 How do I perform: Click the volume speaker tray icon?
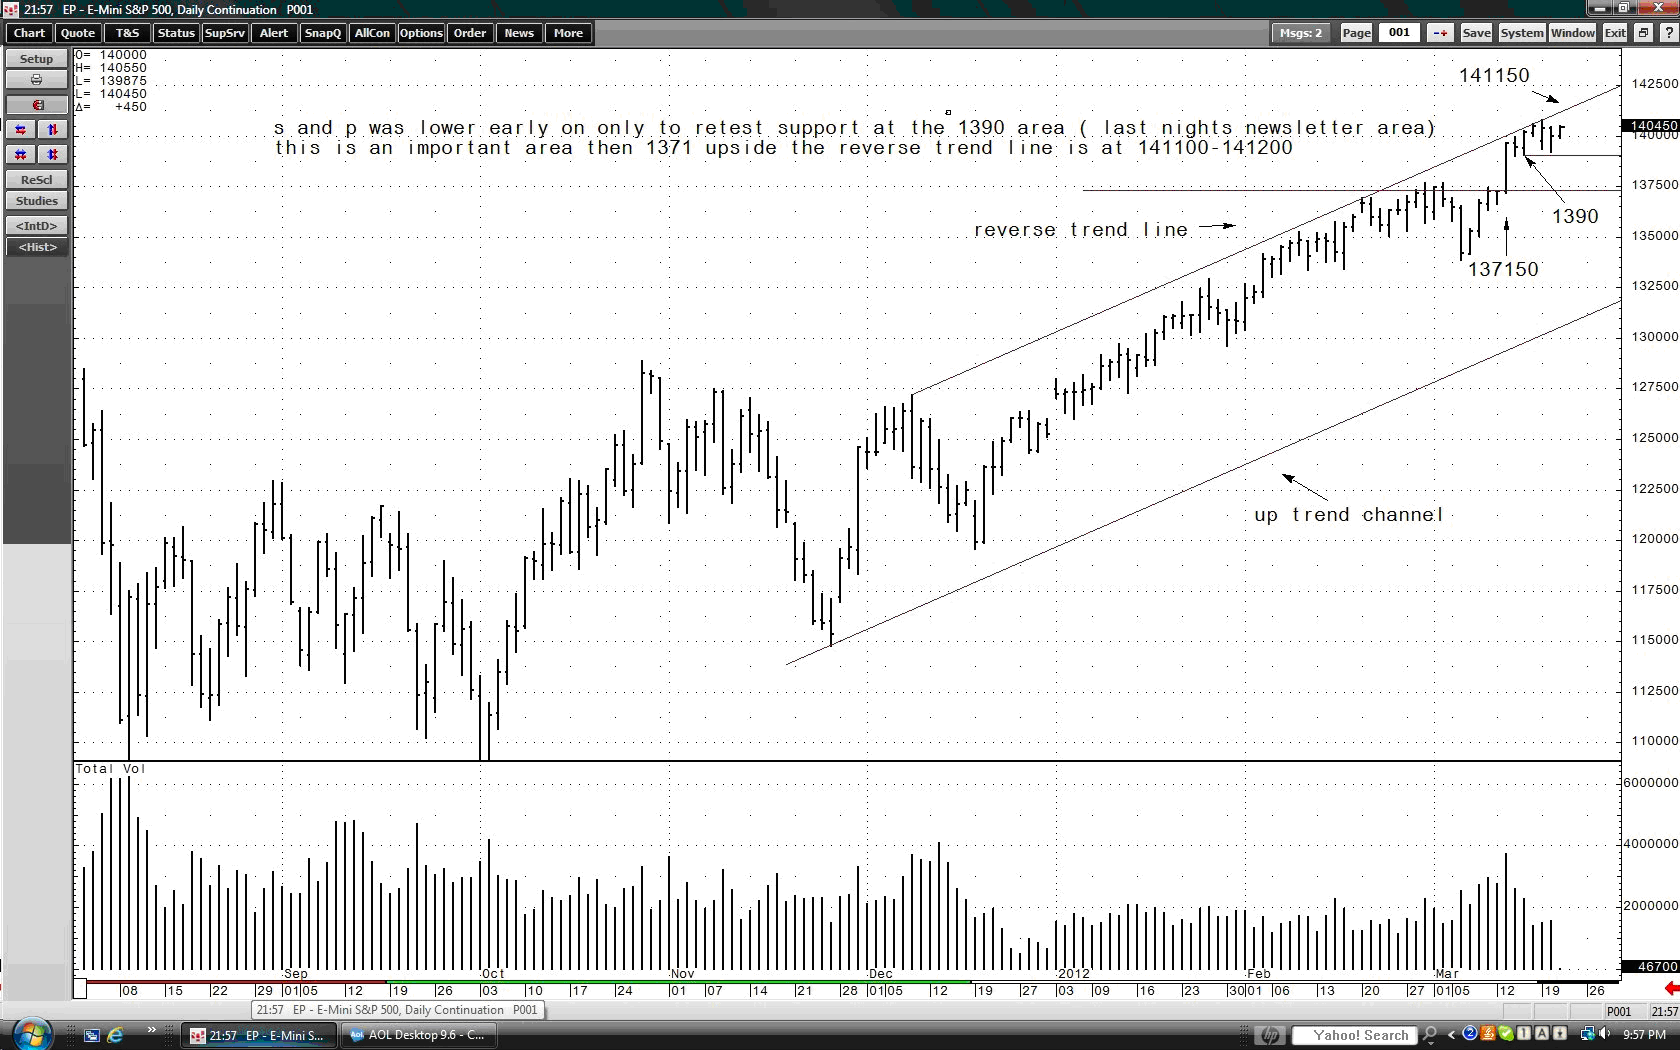point(1606,1034)
